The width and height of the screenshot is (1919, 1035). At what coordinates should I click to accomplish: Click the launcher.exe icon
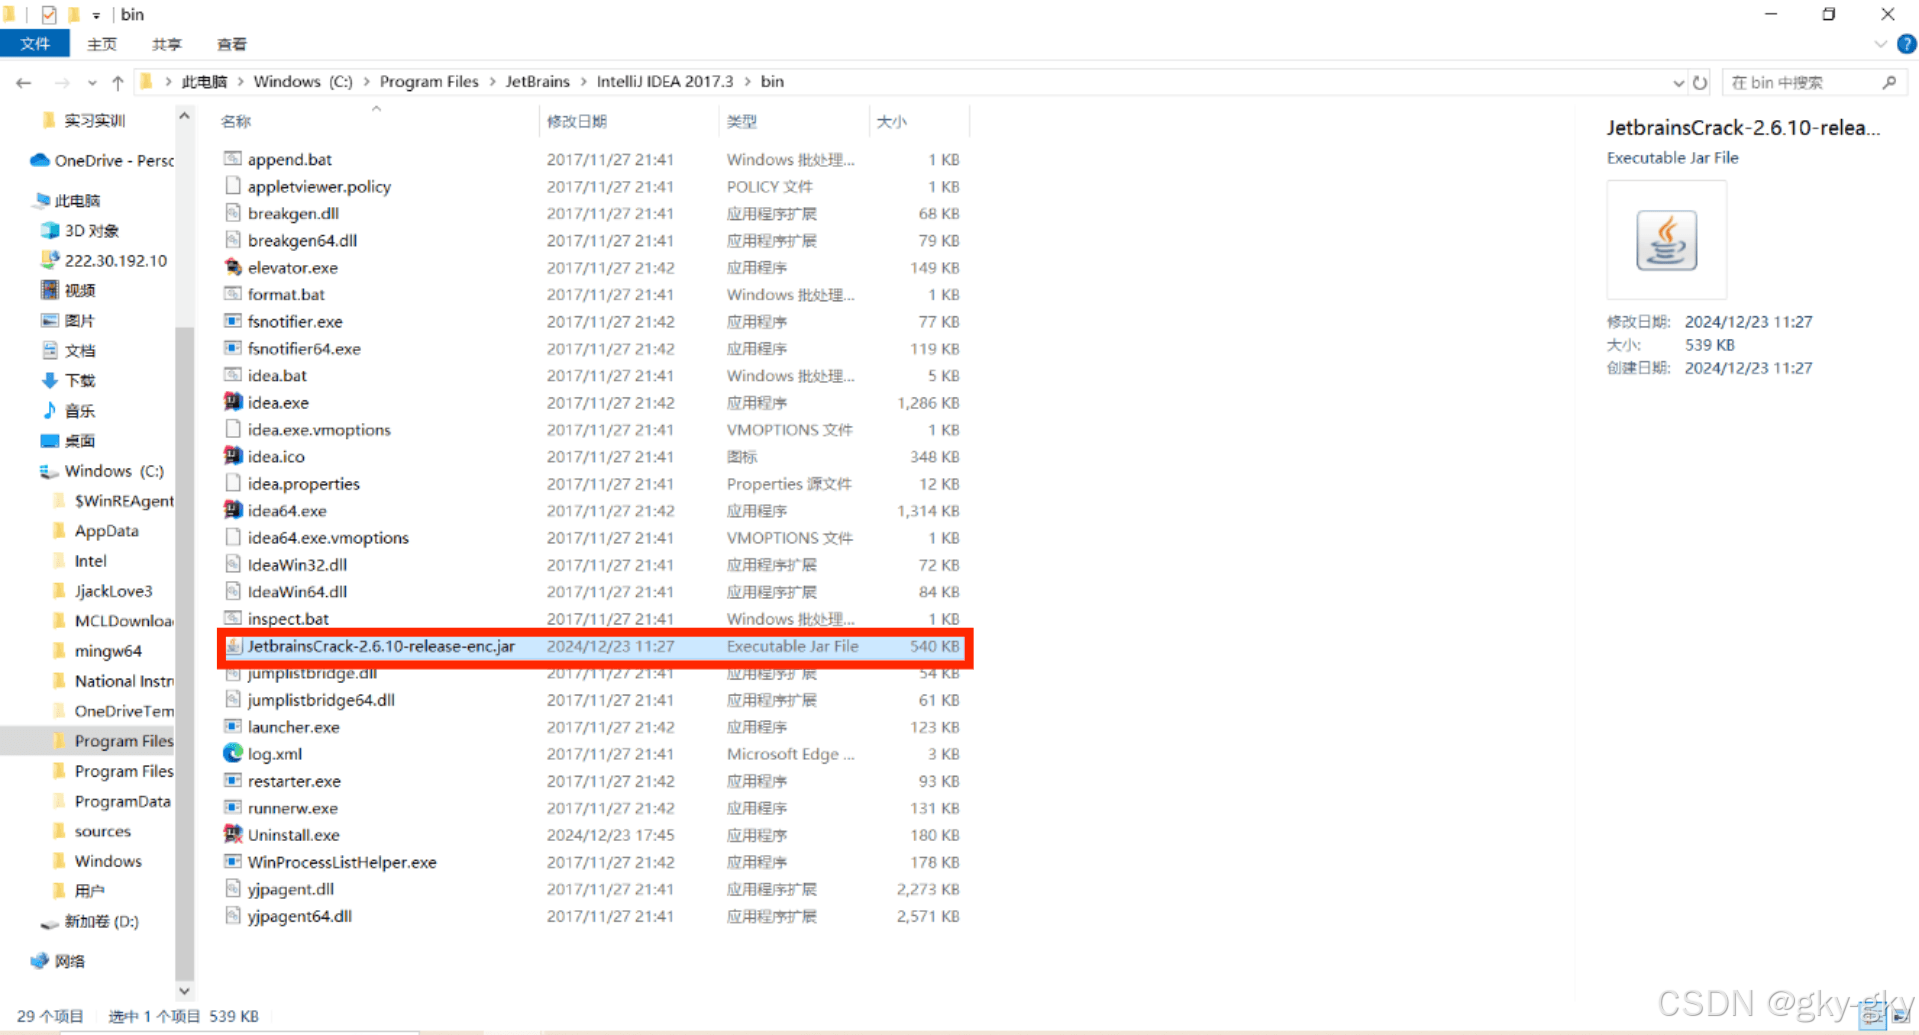233,726
